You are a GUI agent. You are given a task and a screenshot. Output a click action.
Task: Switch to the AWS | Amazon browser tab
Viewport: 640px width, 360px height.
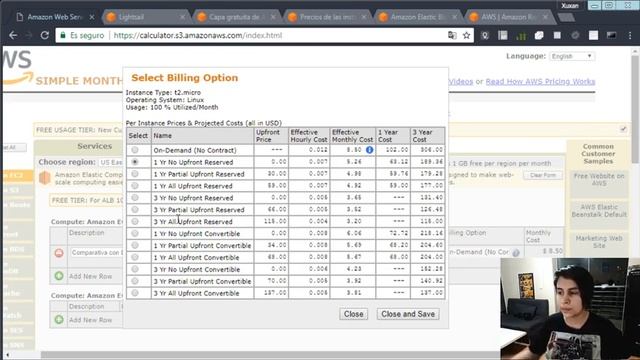click(509, 17)
